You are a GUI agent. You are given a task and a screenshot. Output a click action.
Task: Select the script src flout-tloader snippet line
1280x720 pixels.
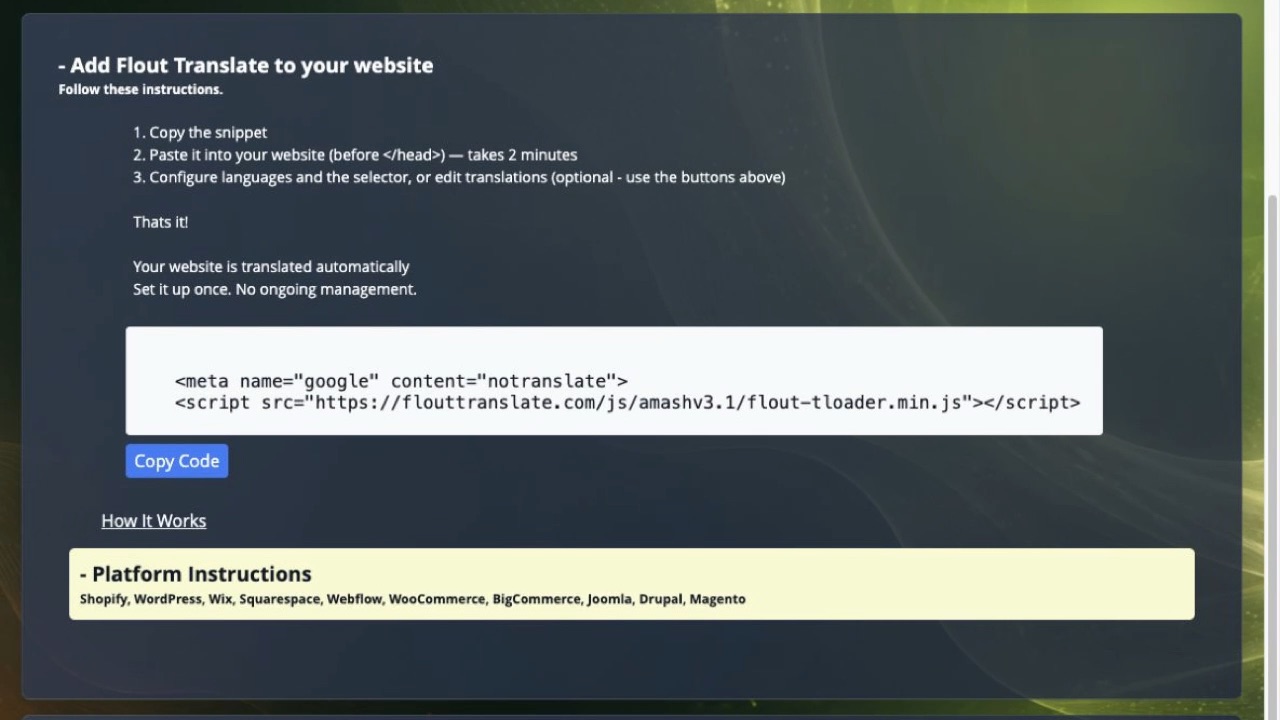coord(627,402)
